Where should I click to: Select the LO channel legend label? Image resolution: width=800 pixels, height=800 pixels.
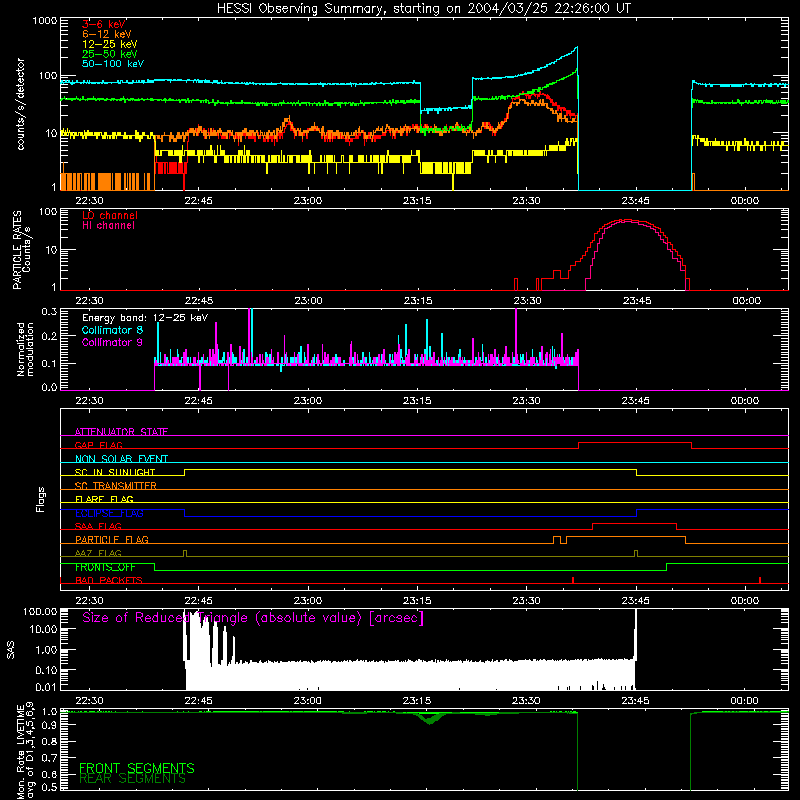(x=110, y=215)
